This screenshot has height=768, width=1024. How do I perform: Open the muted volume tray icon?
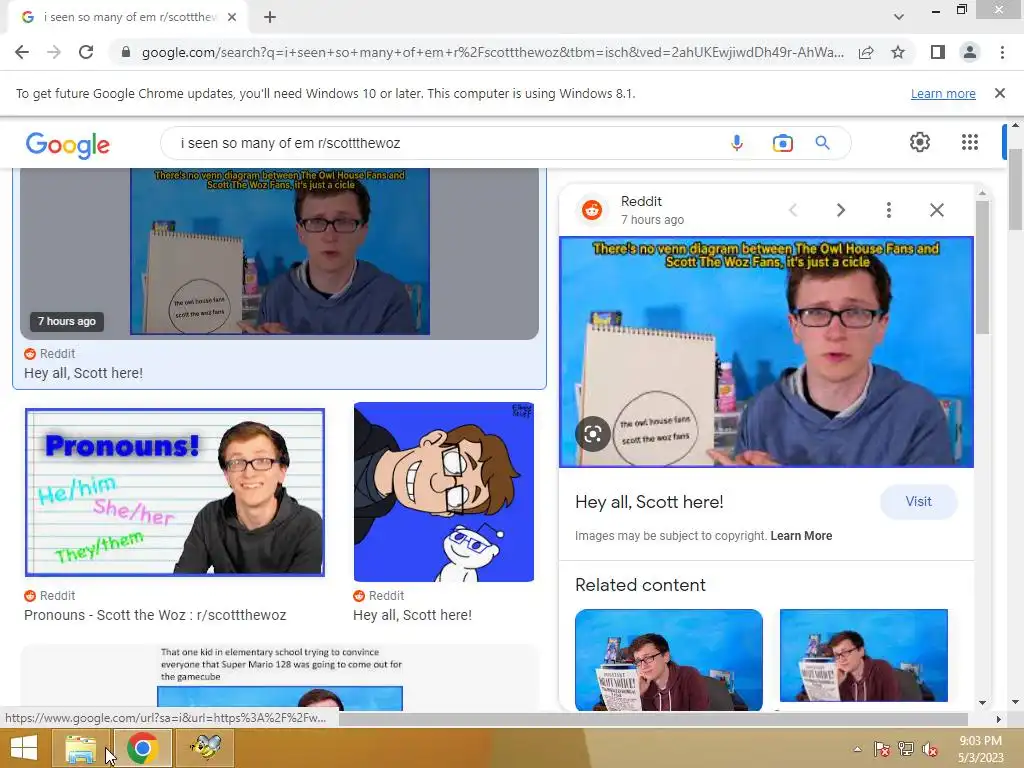tap(929, 749)
